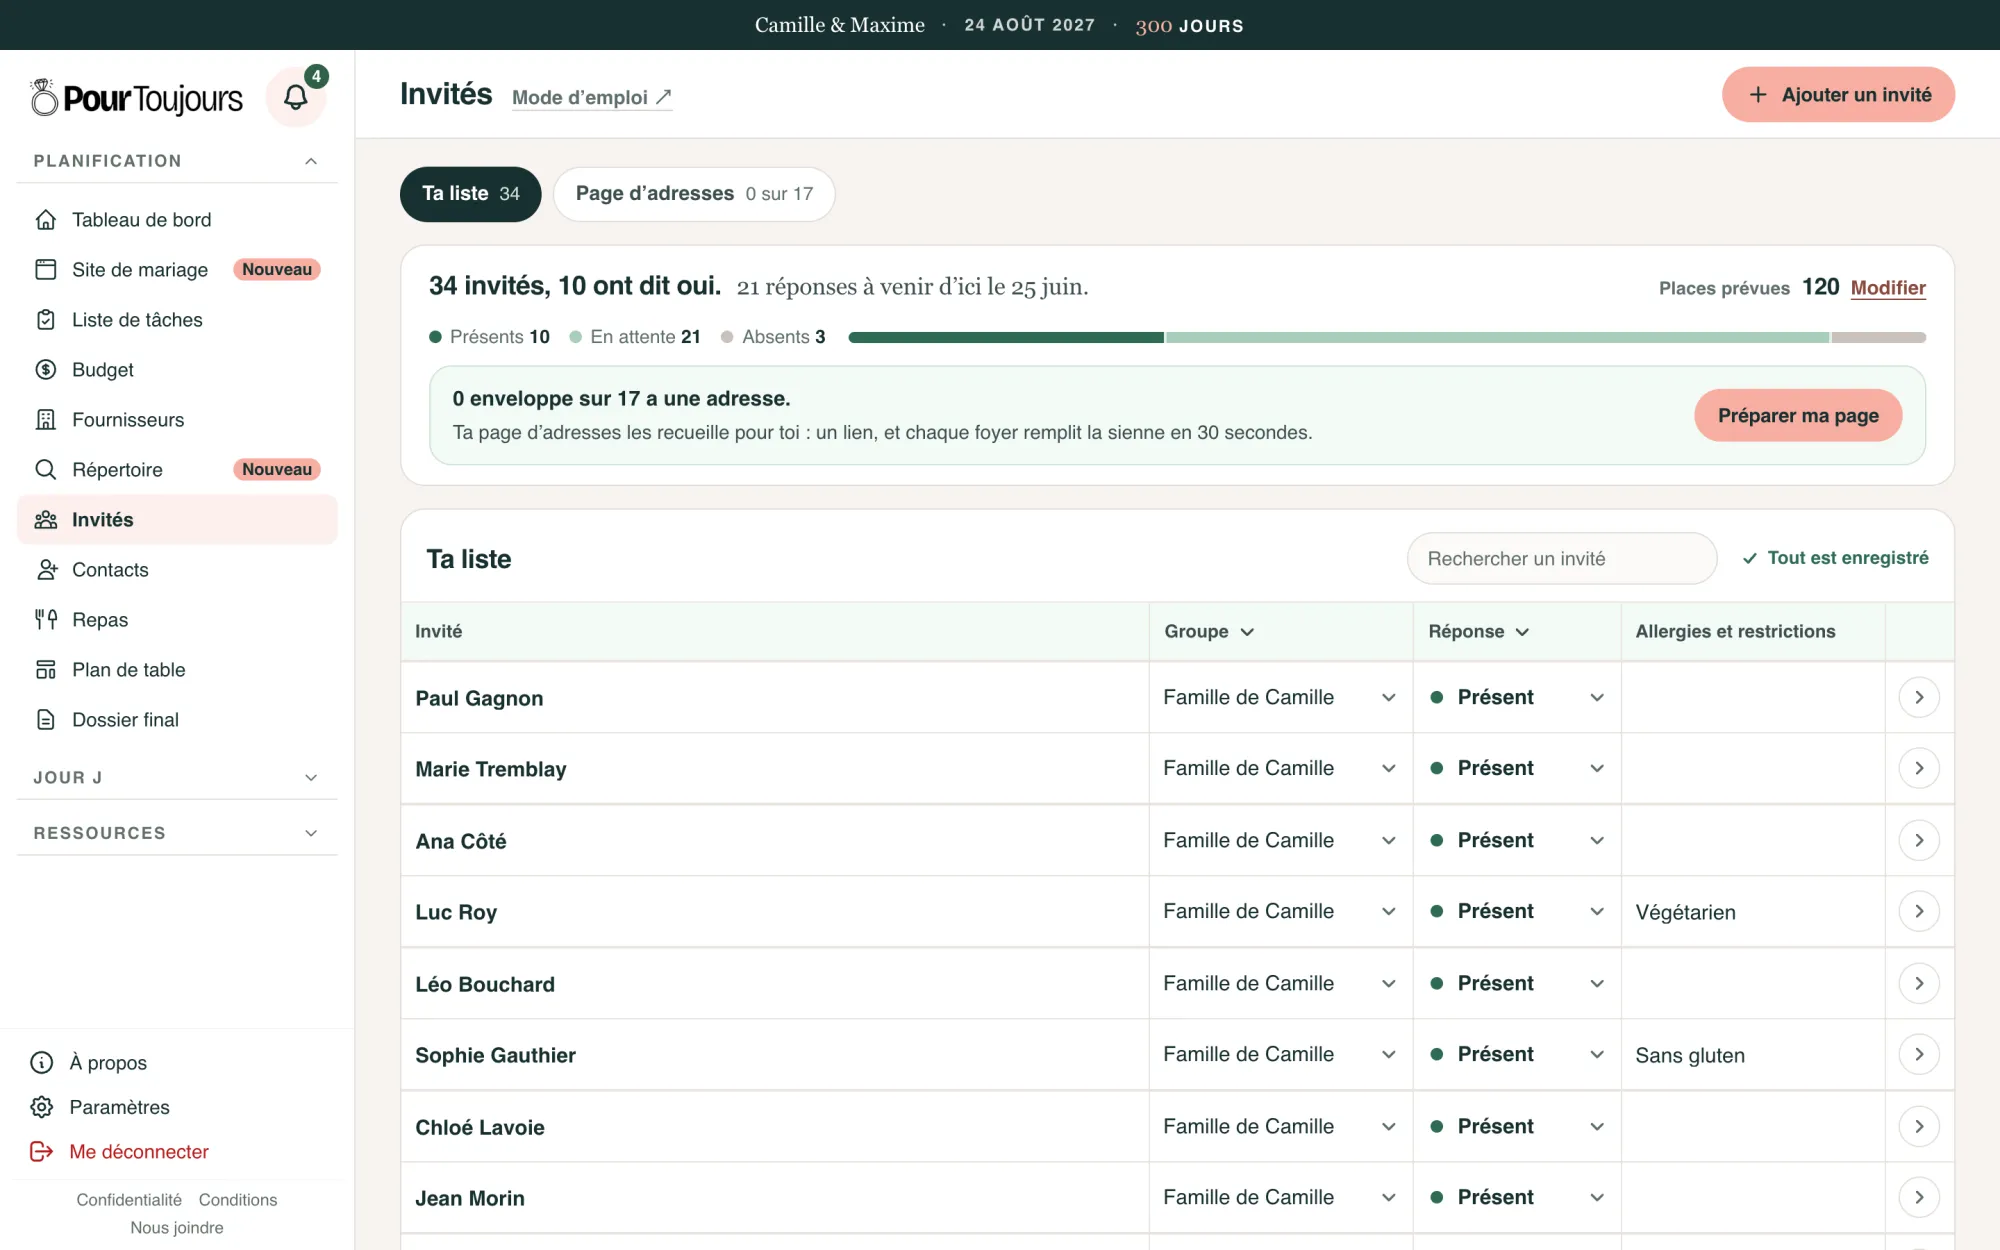Image resolution: width=2000 pixels, height=1250 pixels.
Task: Click Sophie Gauthier's Sans gluten cell
Action: [x=1753, y=1055]
